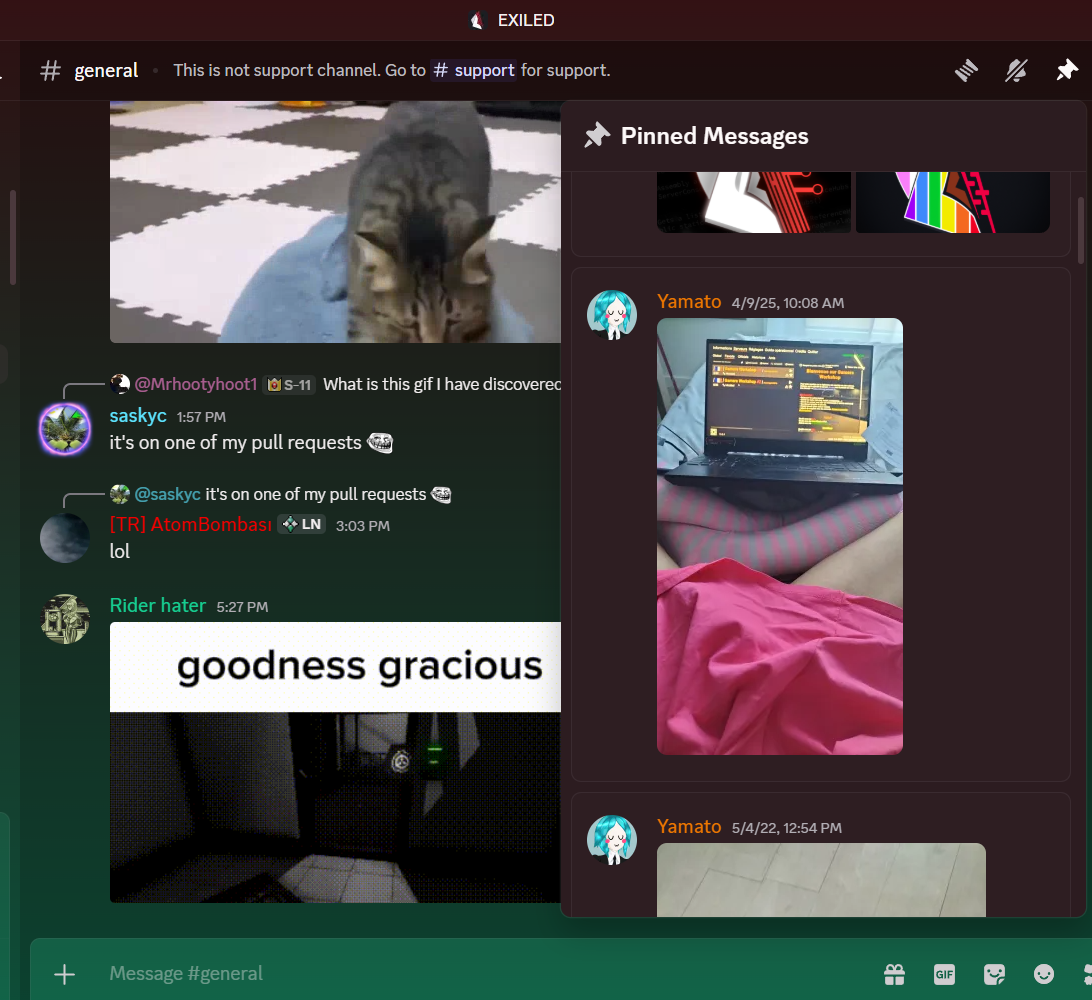Click the 5/4/22, 12:54 PM pin timestamp
Screen dimensions: 1092x1000
point(786,828)
